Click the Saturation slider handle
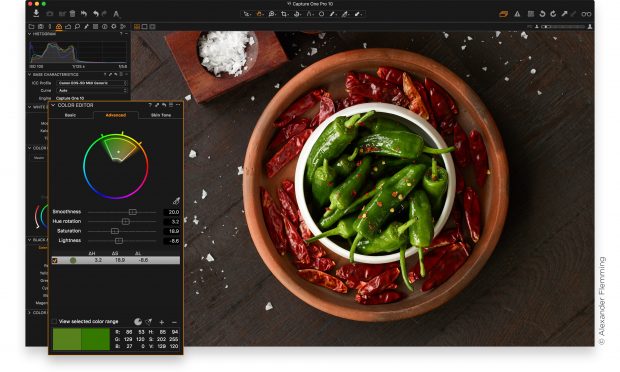 (x=115, y=231)
